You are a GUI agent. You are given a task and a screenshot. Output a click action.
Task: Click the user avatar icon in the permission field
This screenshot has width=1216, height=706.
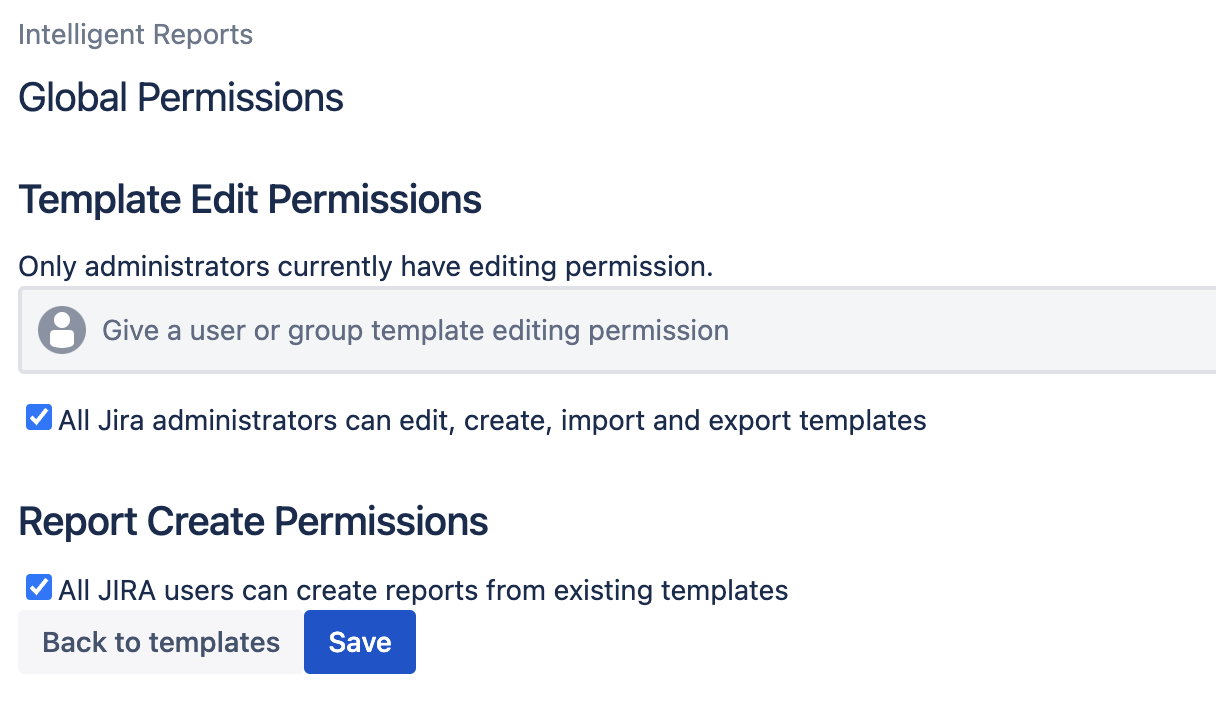62,330
